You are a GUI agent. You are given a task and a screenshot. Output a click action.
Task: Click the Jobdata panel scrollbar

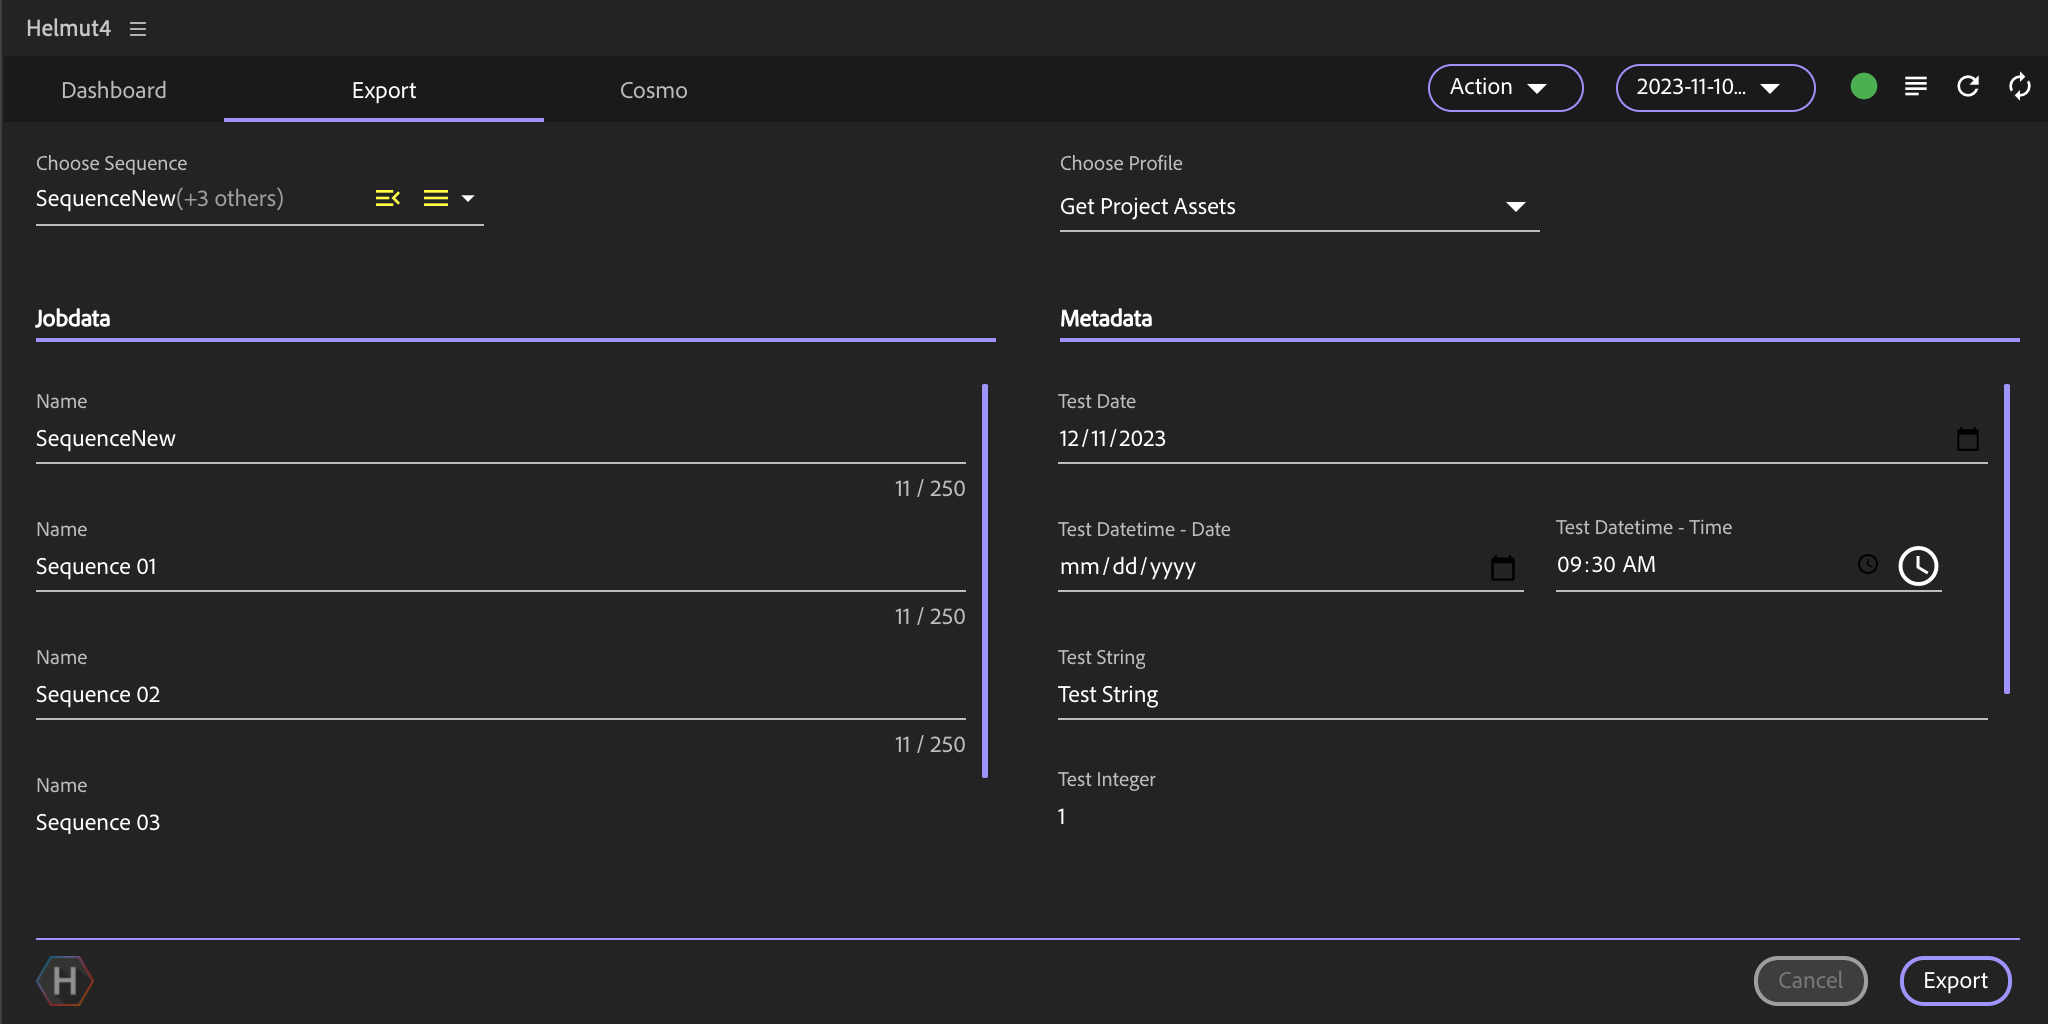coord(985,580)
